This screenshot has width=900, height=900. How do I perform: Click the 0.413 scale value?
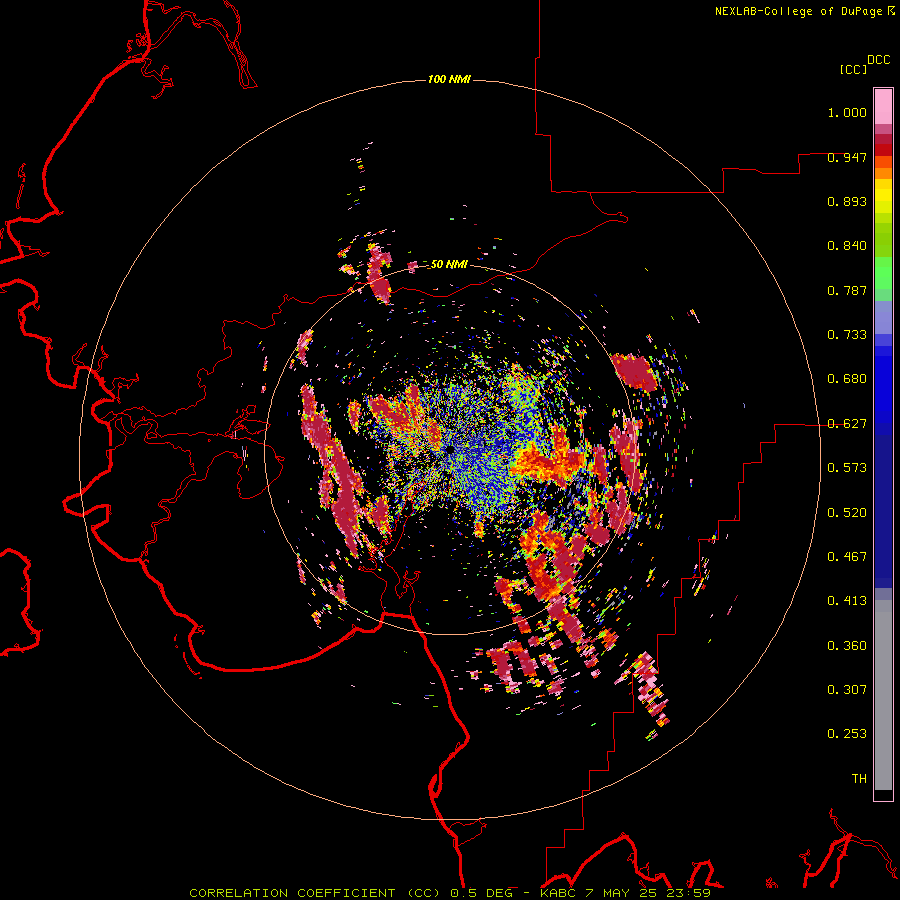pos(847,601)
